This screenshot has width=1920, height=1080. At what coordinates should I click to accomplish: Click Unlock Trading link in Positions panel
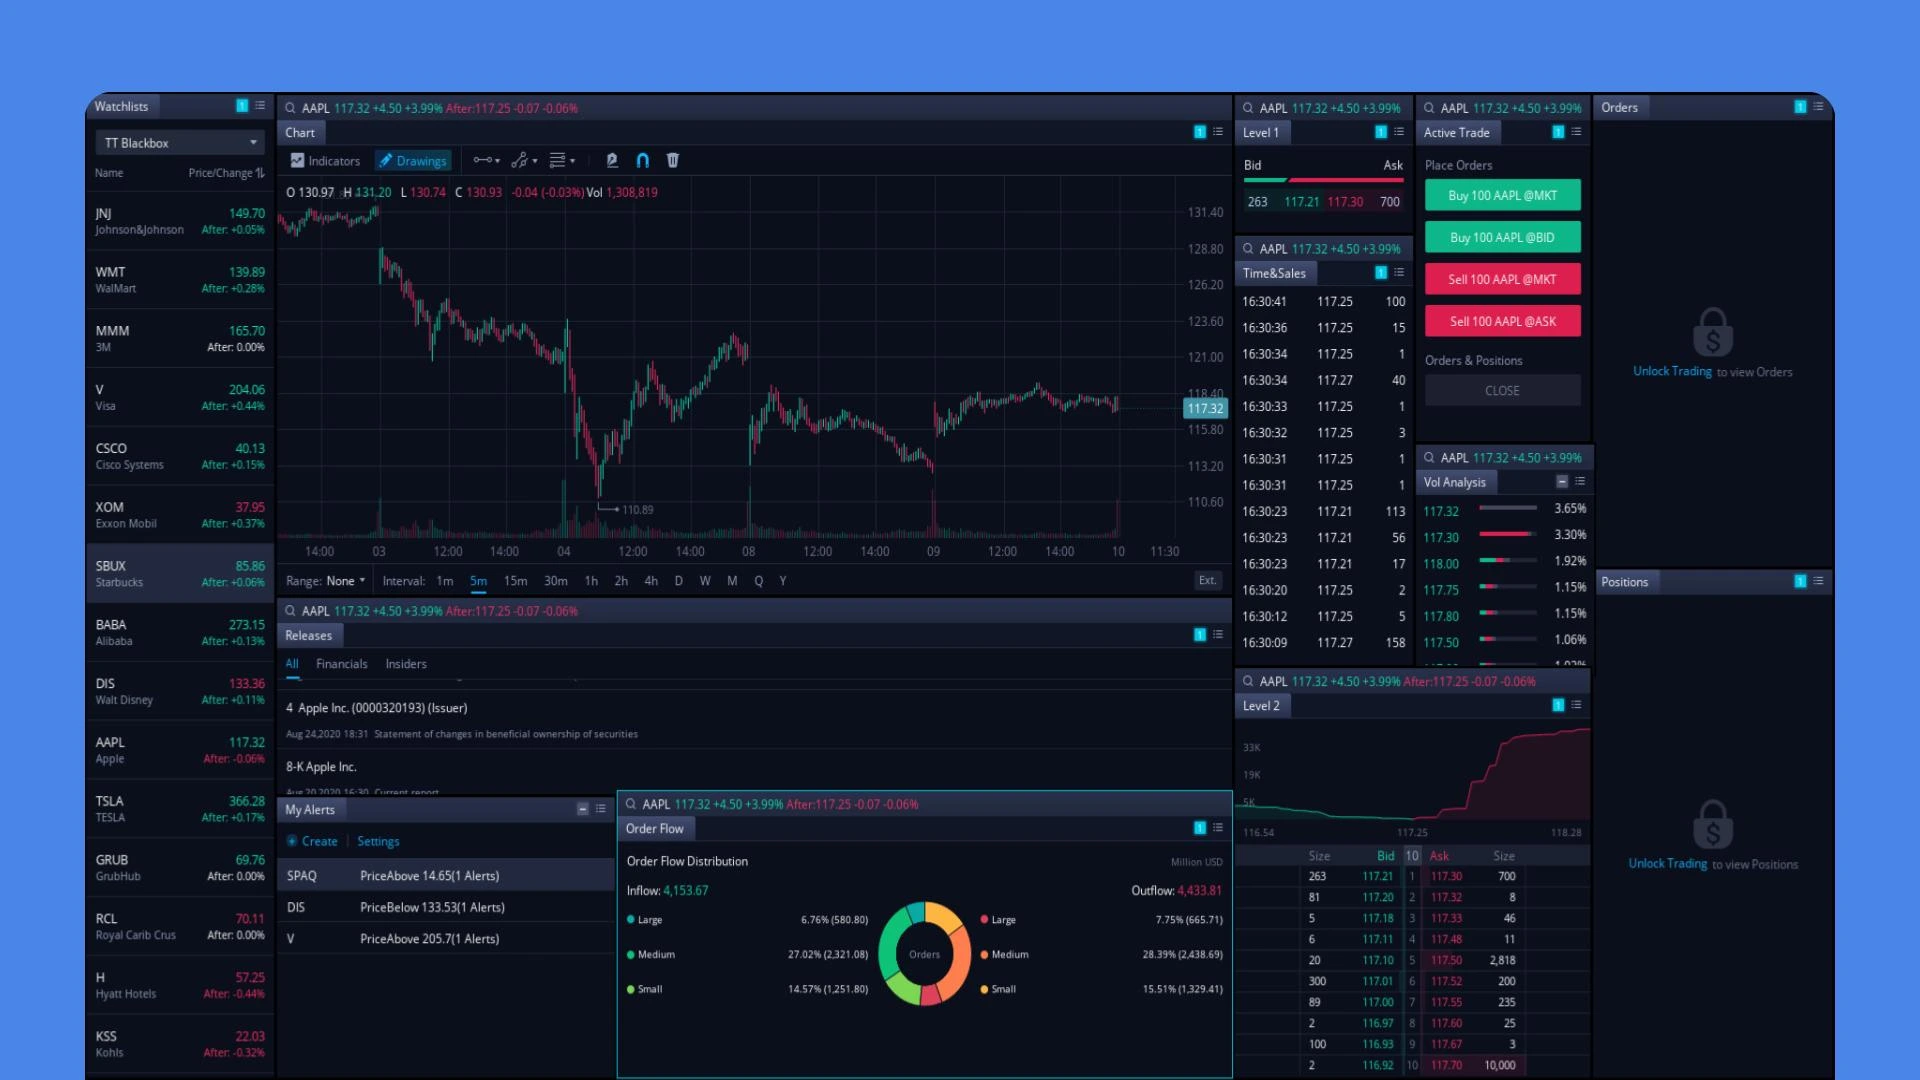[1667, 864]
